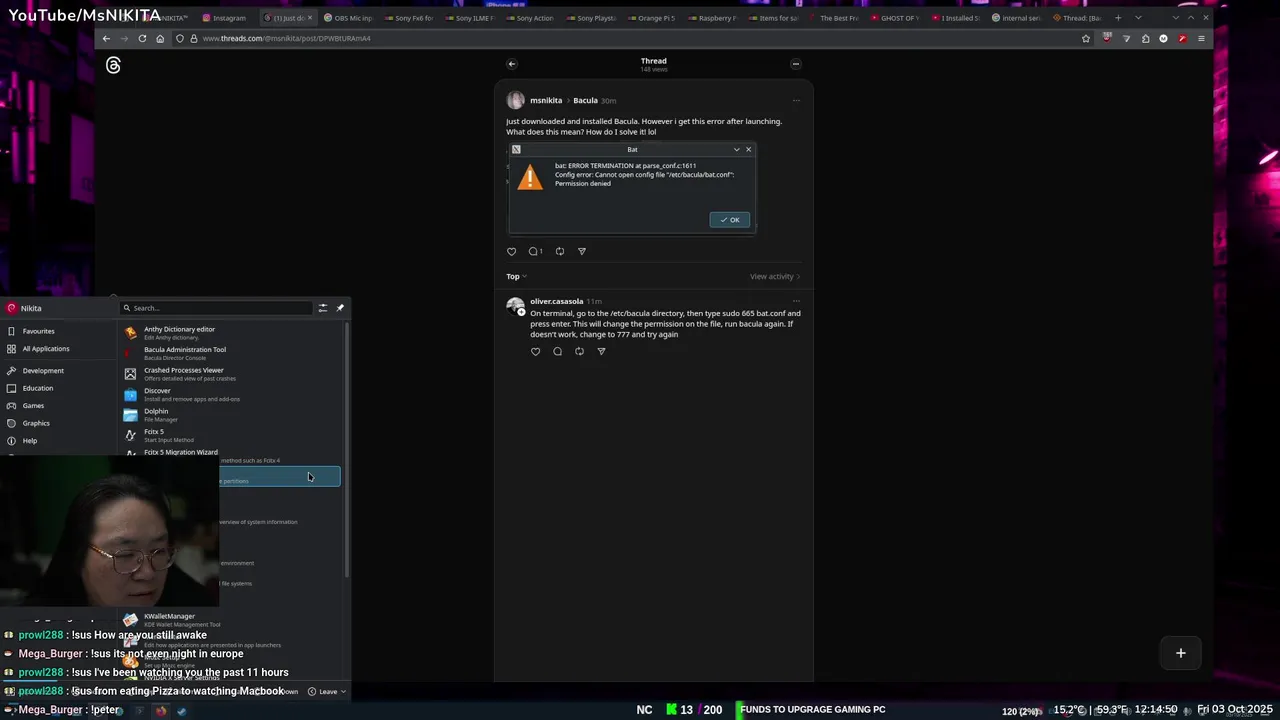This screenshot has width=1280, height=720.
Task: Launch Crashed Processes Viewer
Action: pyautogui.click(x=230, y=374)
